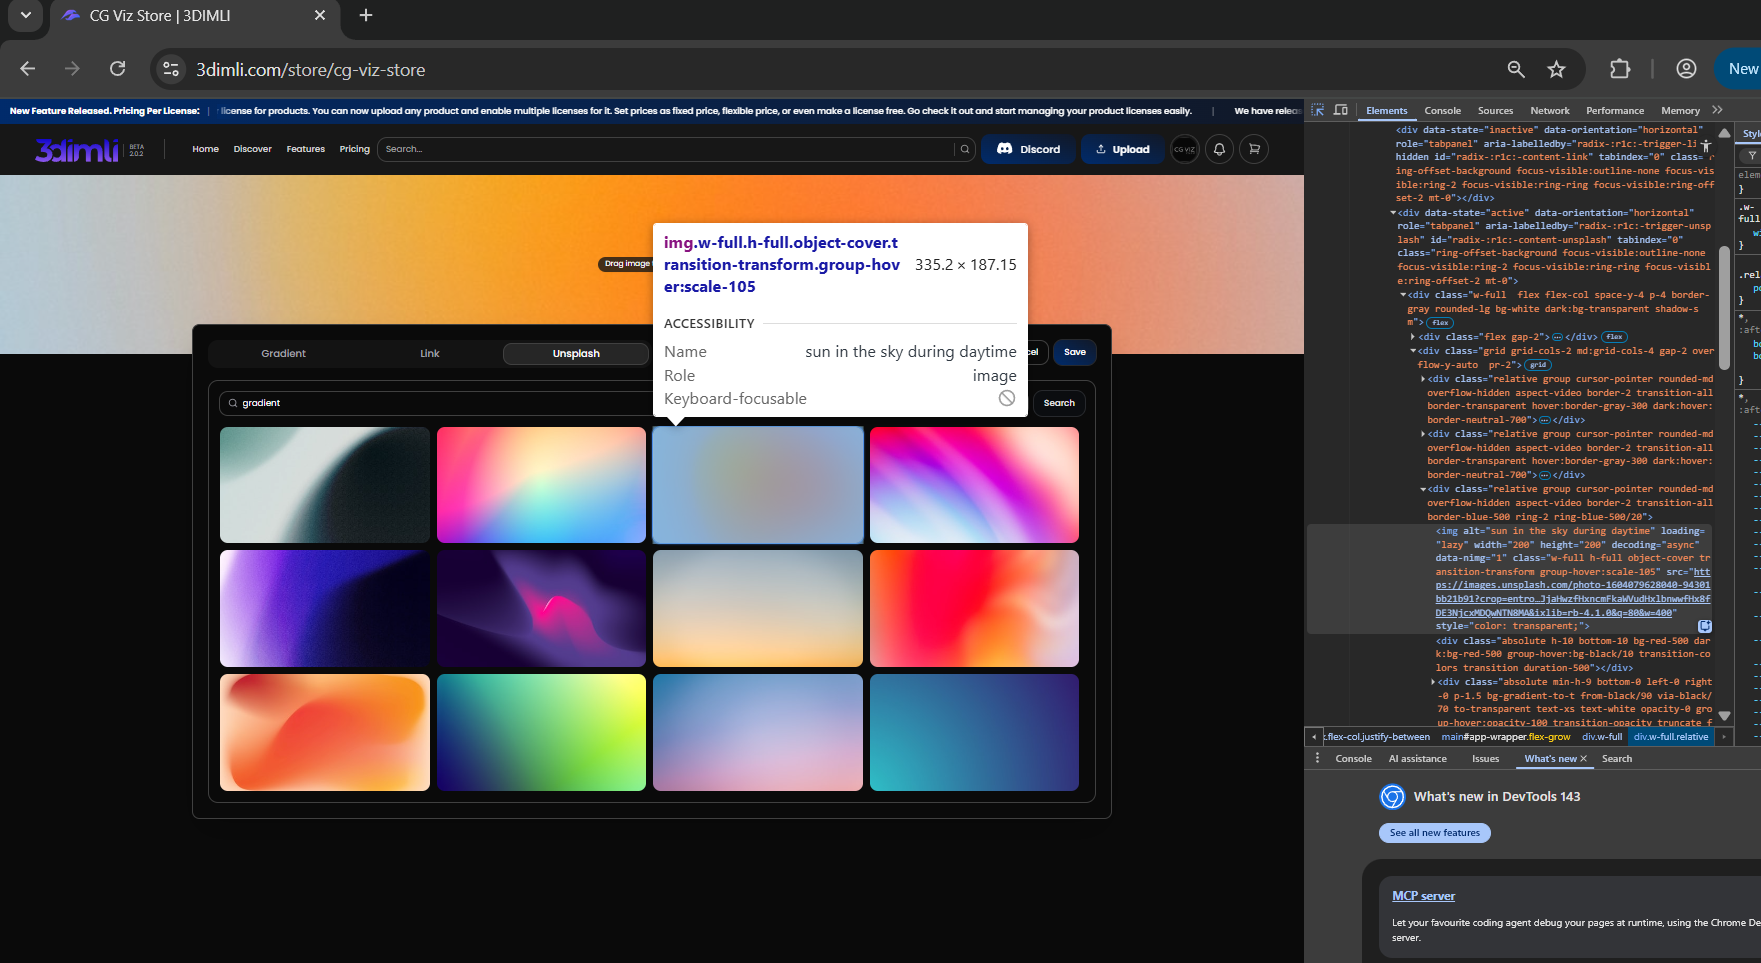The image size is (1761, 963).
Task: Click See all new features
Action: [1435, 833]
